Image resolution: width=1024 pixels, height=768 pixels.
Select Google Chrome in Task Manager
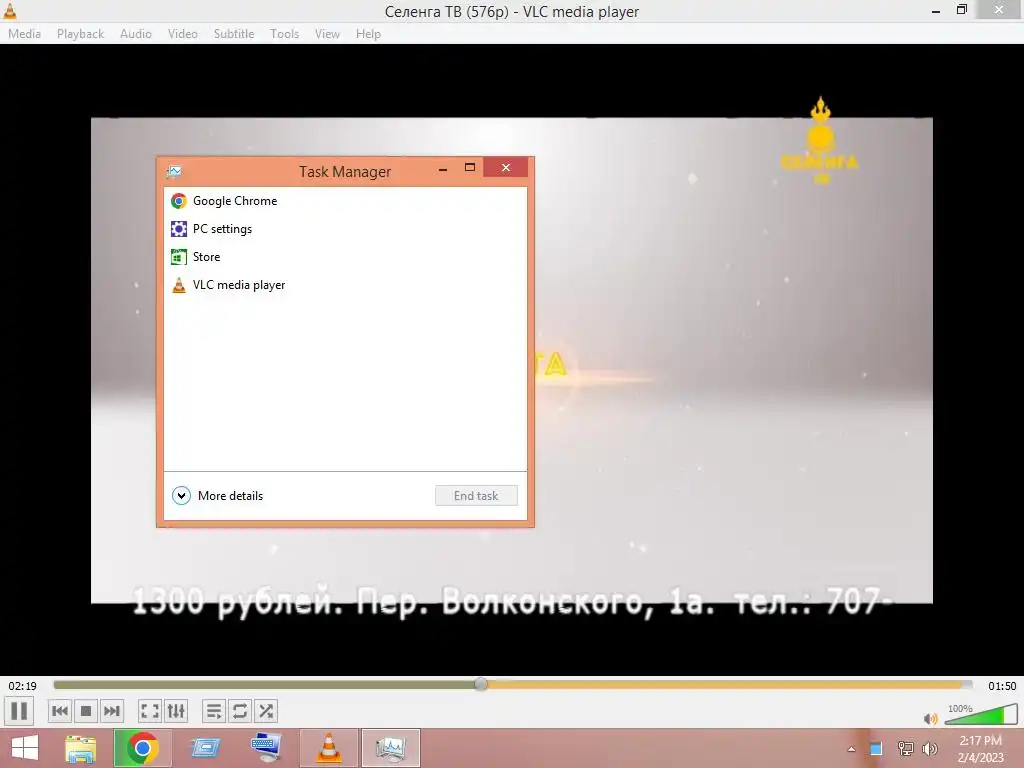click(x=345, y=201)
